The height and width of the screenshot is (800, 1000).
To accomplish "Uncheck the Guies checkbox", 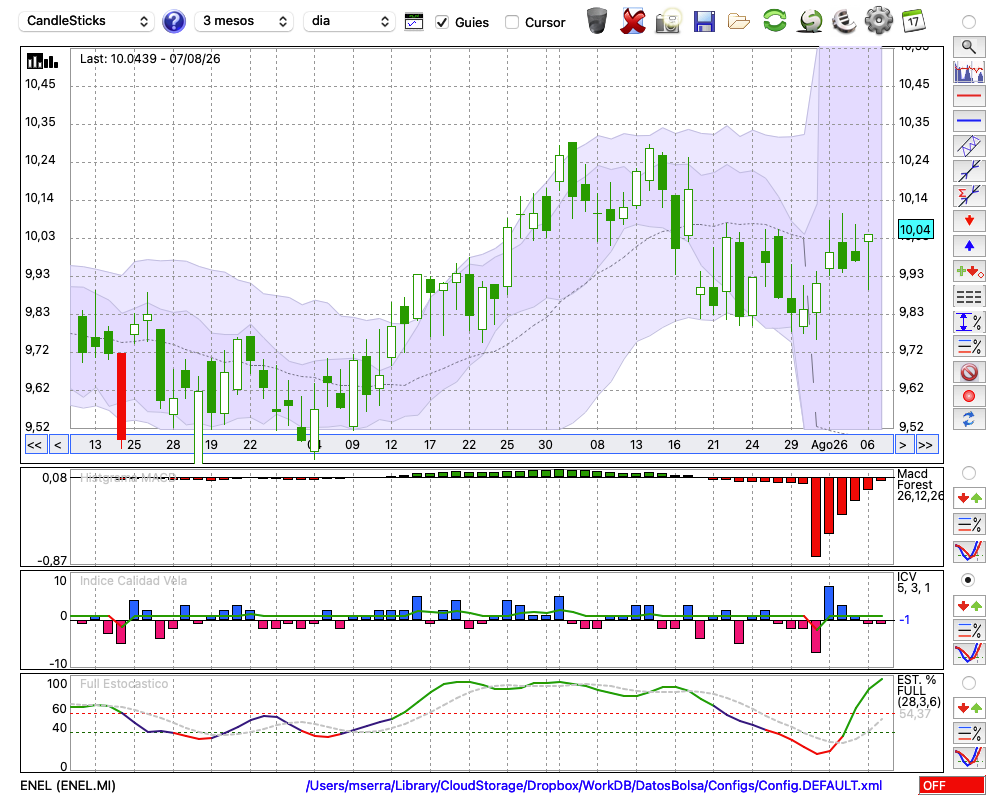I will [441, 22].
